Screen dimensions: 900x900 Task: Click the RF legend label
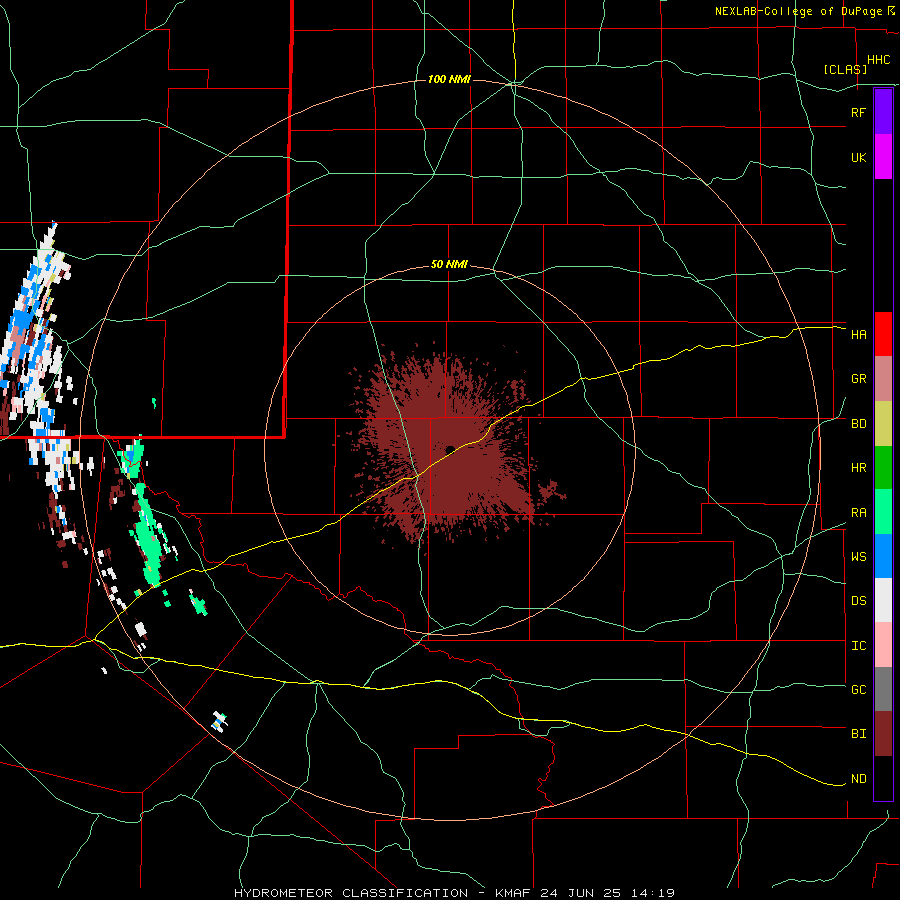[858, 112]
